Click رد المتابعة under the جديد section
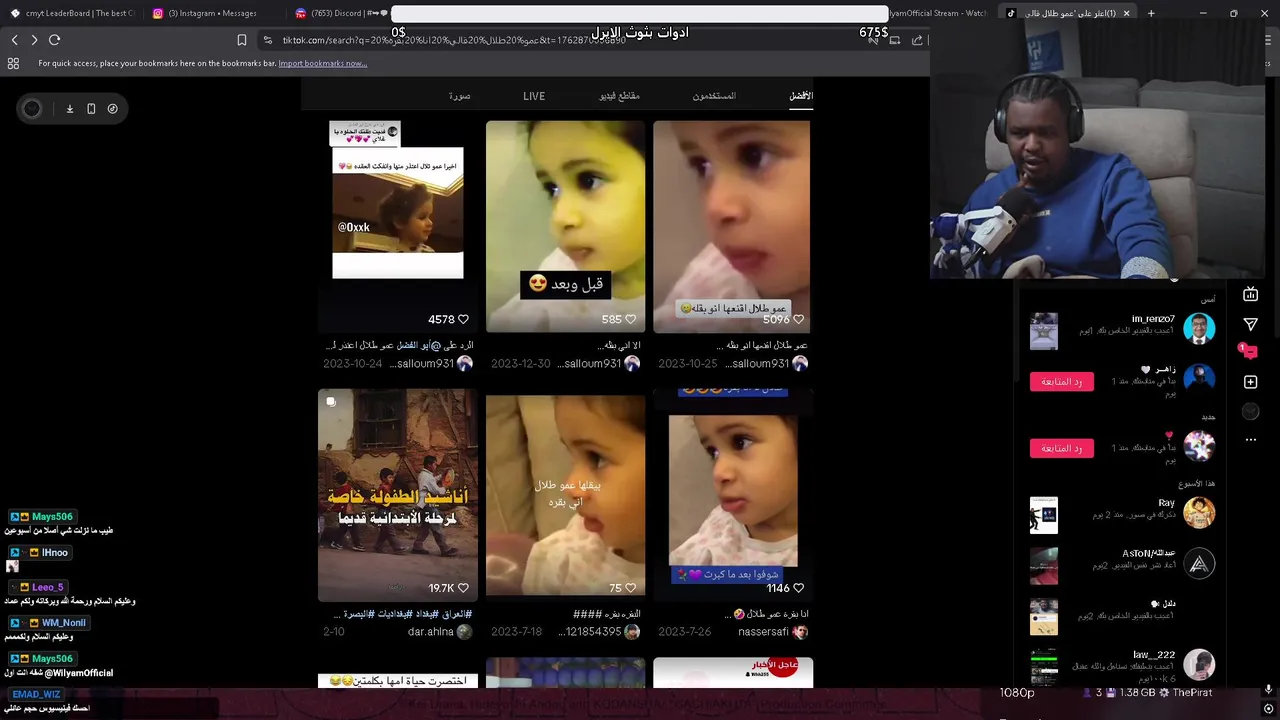The image size is (1280, 720). point(1062,448)
